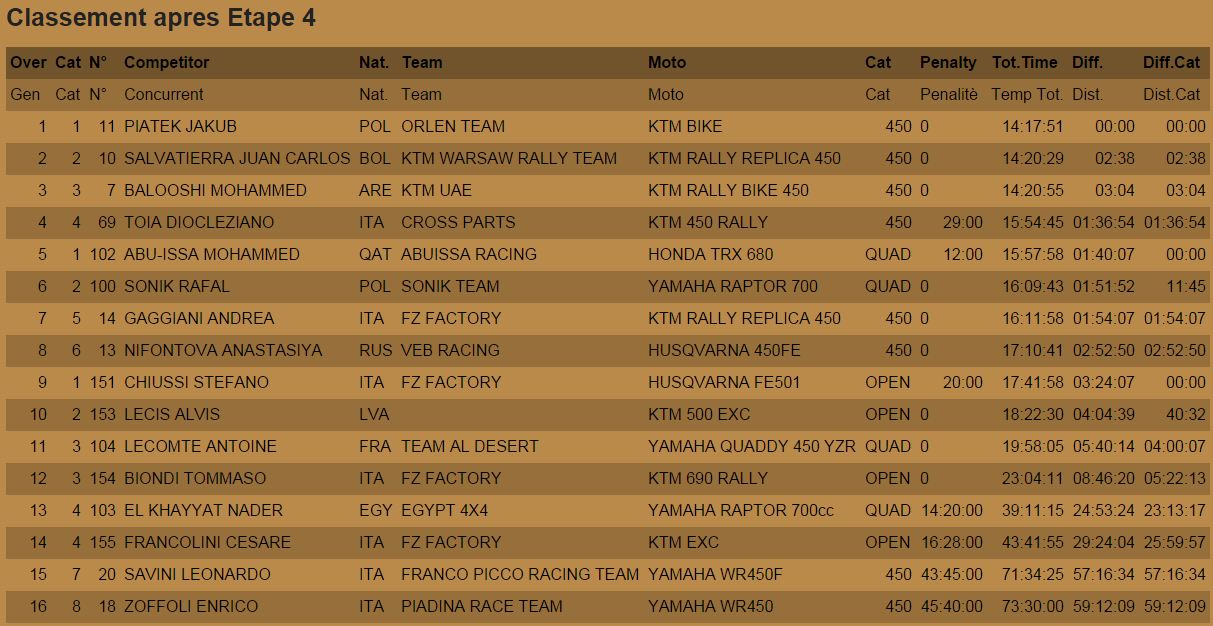The width and height of the screenshot is (1213, 626).
Task: Select competitor PIATEK JAKUB
Action: pyautogui.click(x=180, y=126)
